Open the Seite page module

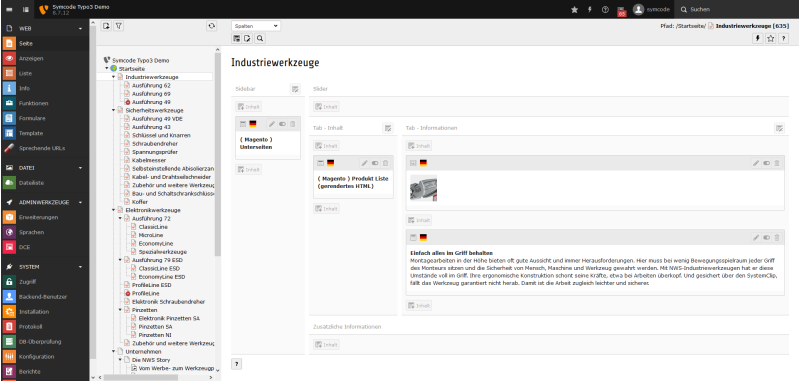click(44, 43)
